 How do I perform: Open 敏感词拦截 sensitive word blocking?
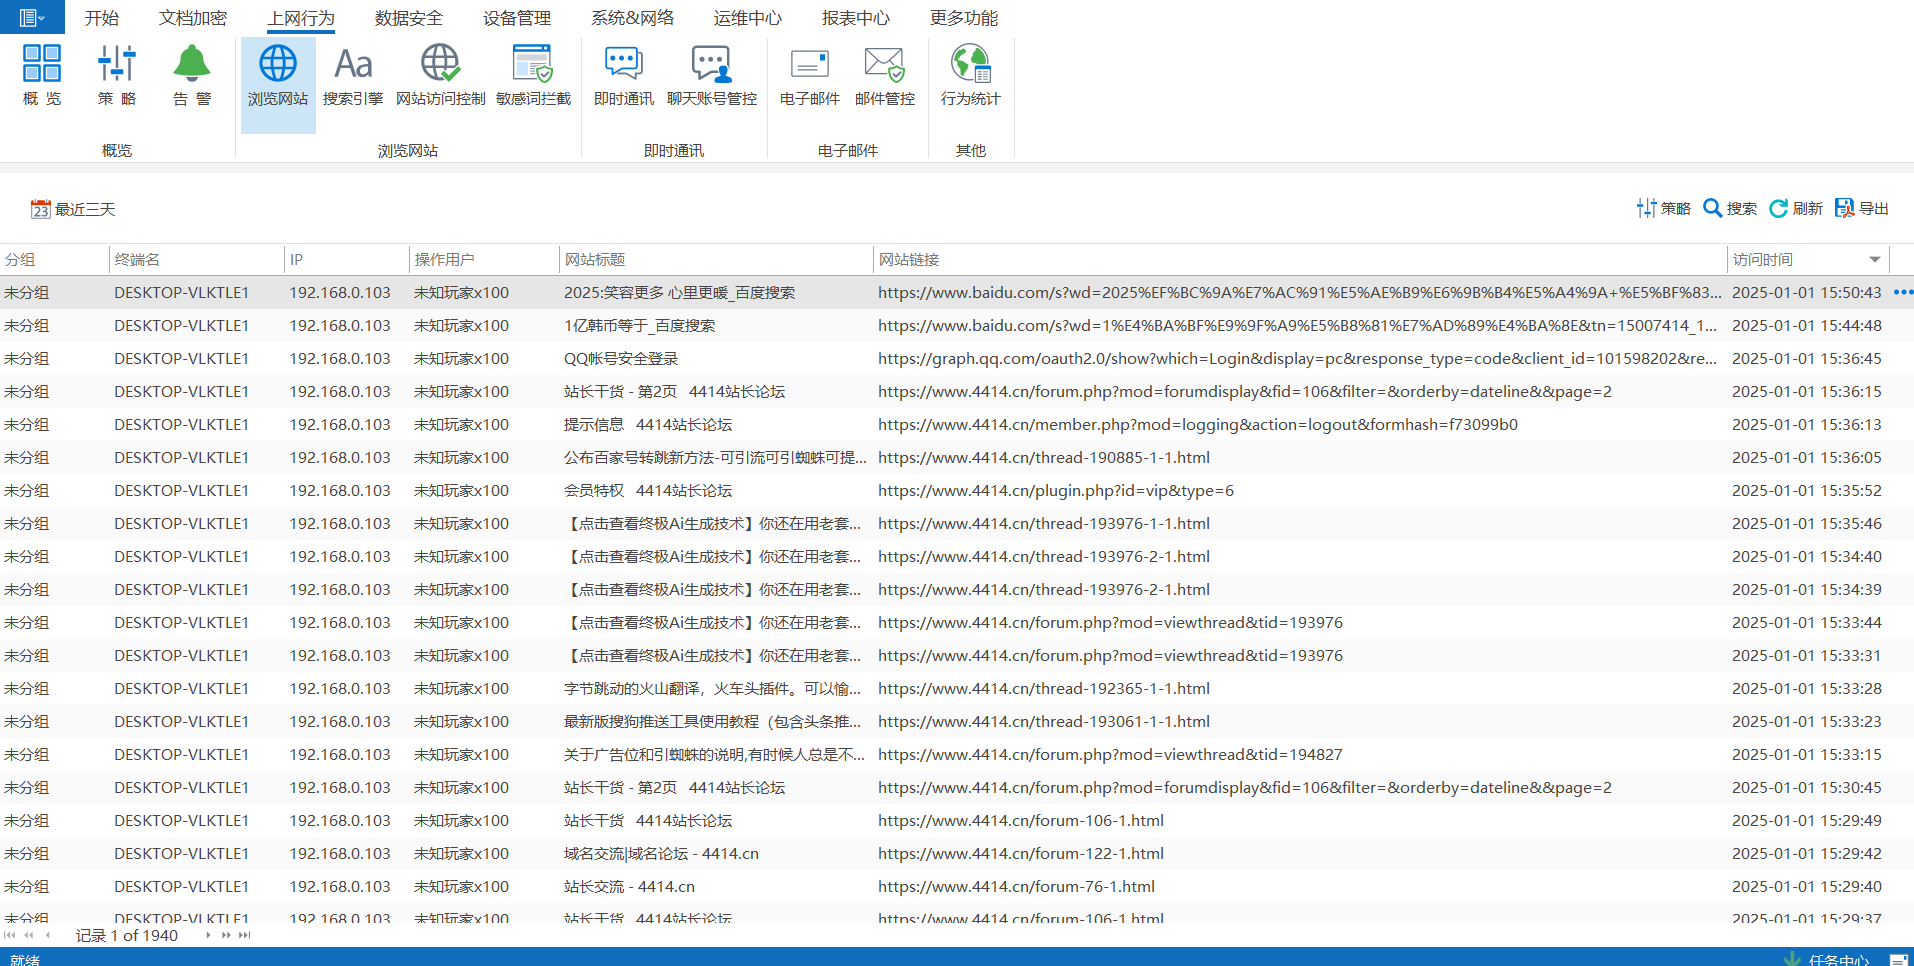[x=533, y=75]
